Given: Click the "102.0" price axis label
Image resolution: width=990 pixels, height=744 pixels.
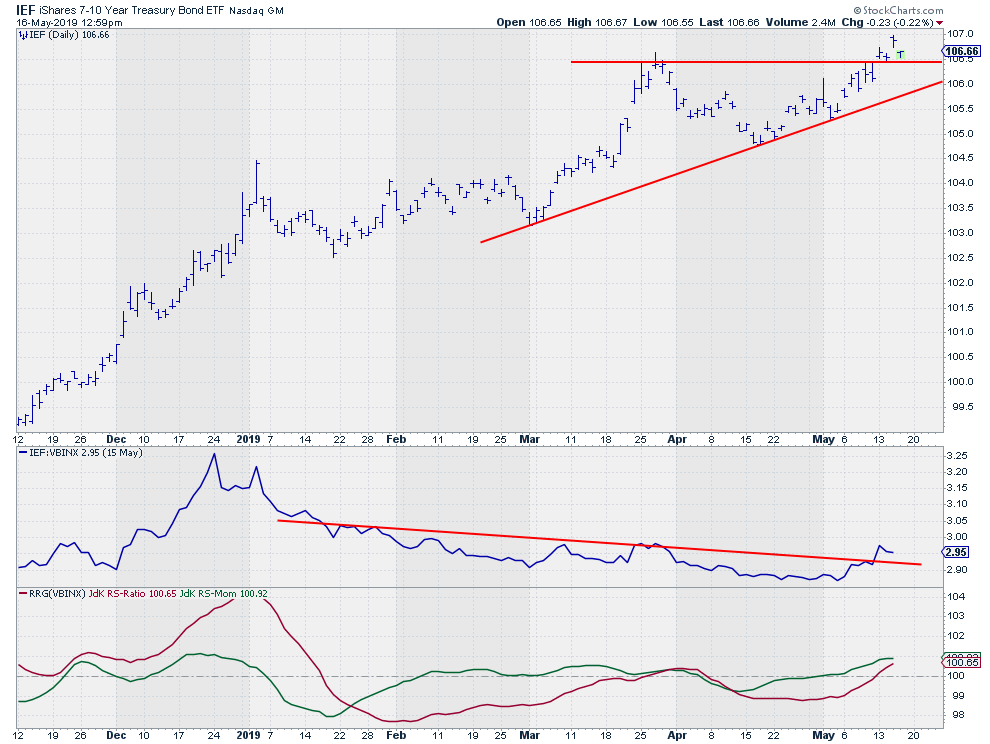Looking at the screenshot, I should tap(958, 282).
